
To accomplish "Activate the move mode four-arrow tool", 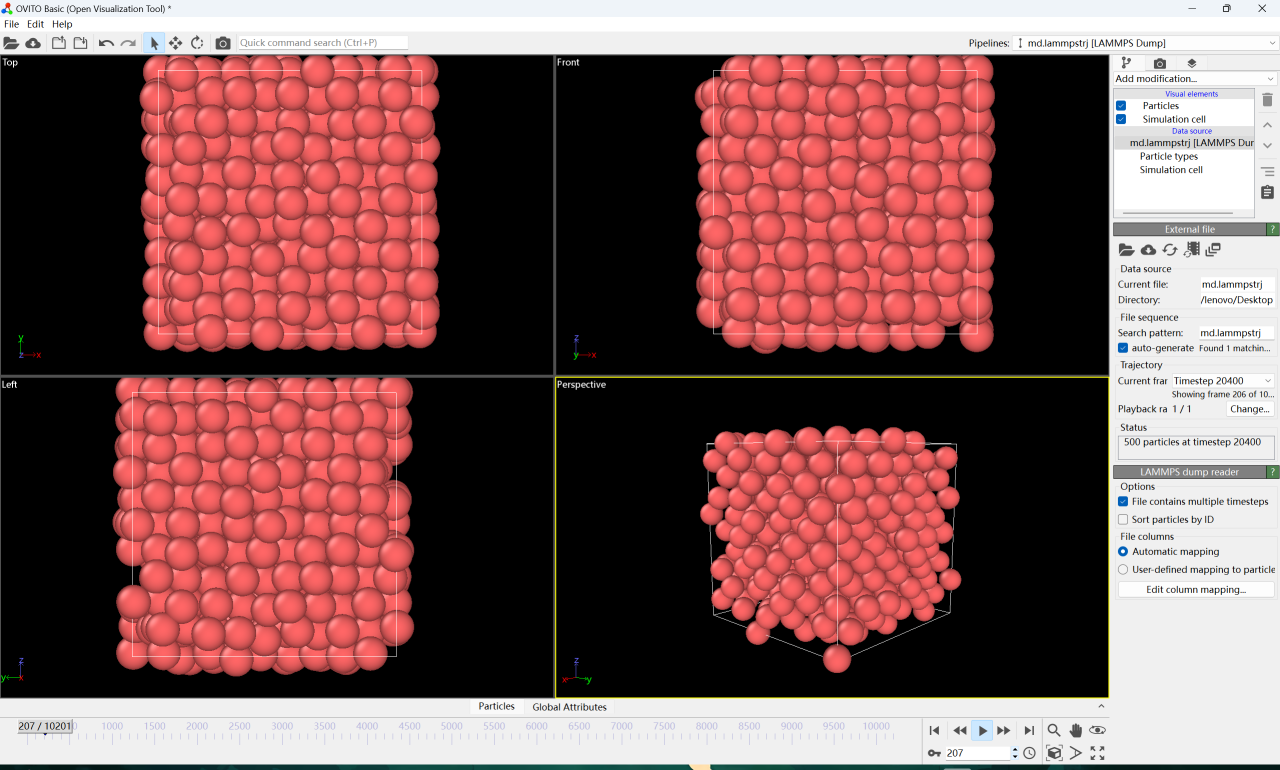I will (175, 43).
